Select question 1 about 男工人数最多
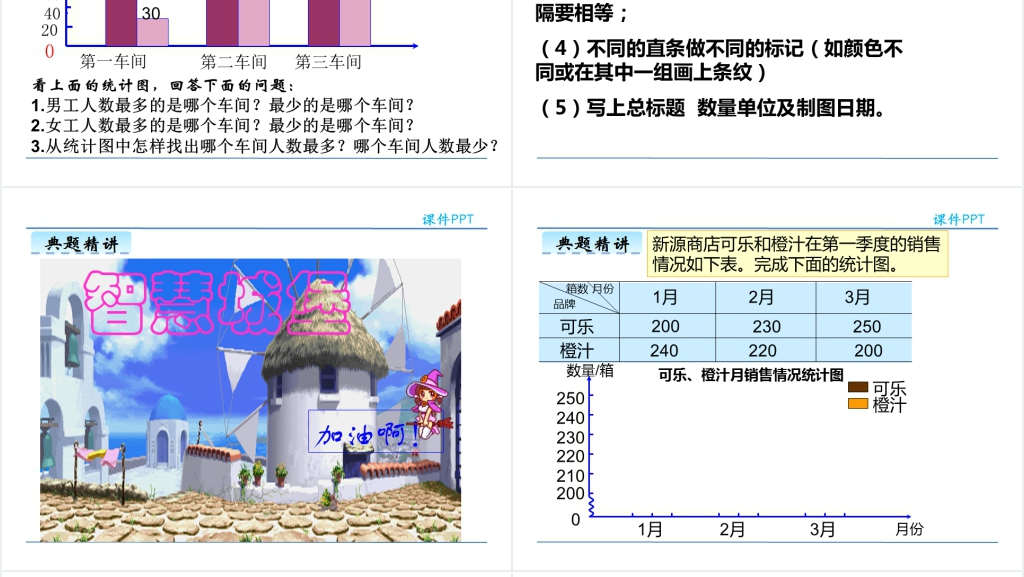The width and height of the screenshot is (1024, 577). [x=223, y=105]
